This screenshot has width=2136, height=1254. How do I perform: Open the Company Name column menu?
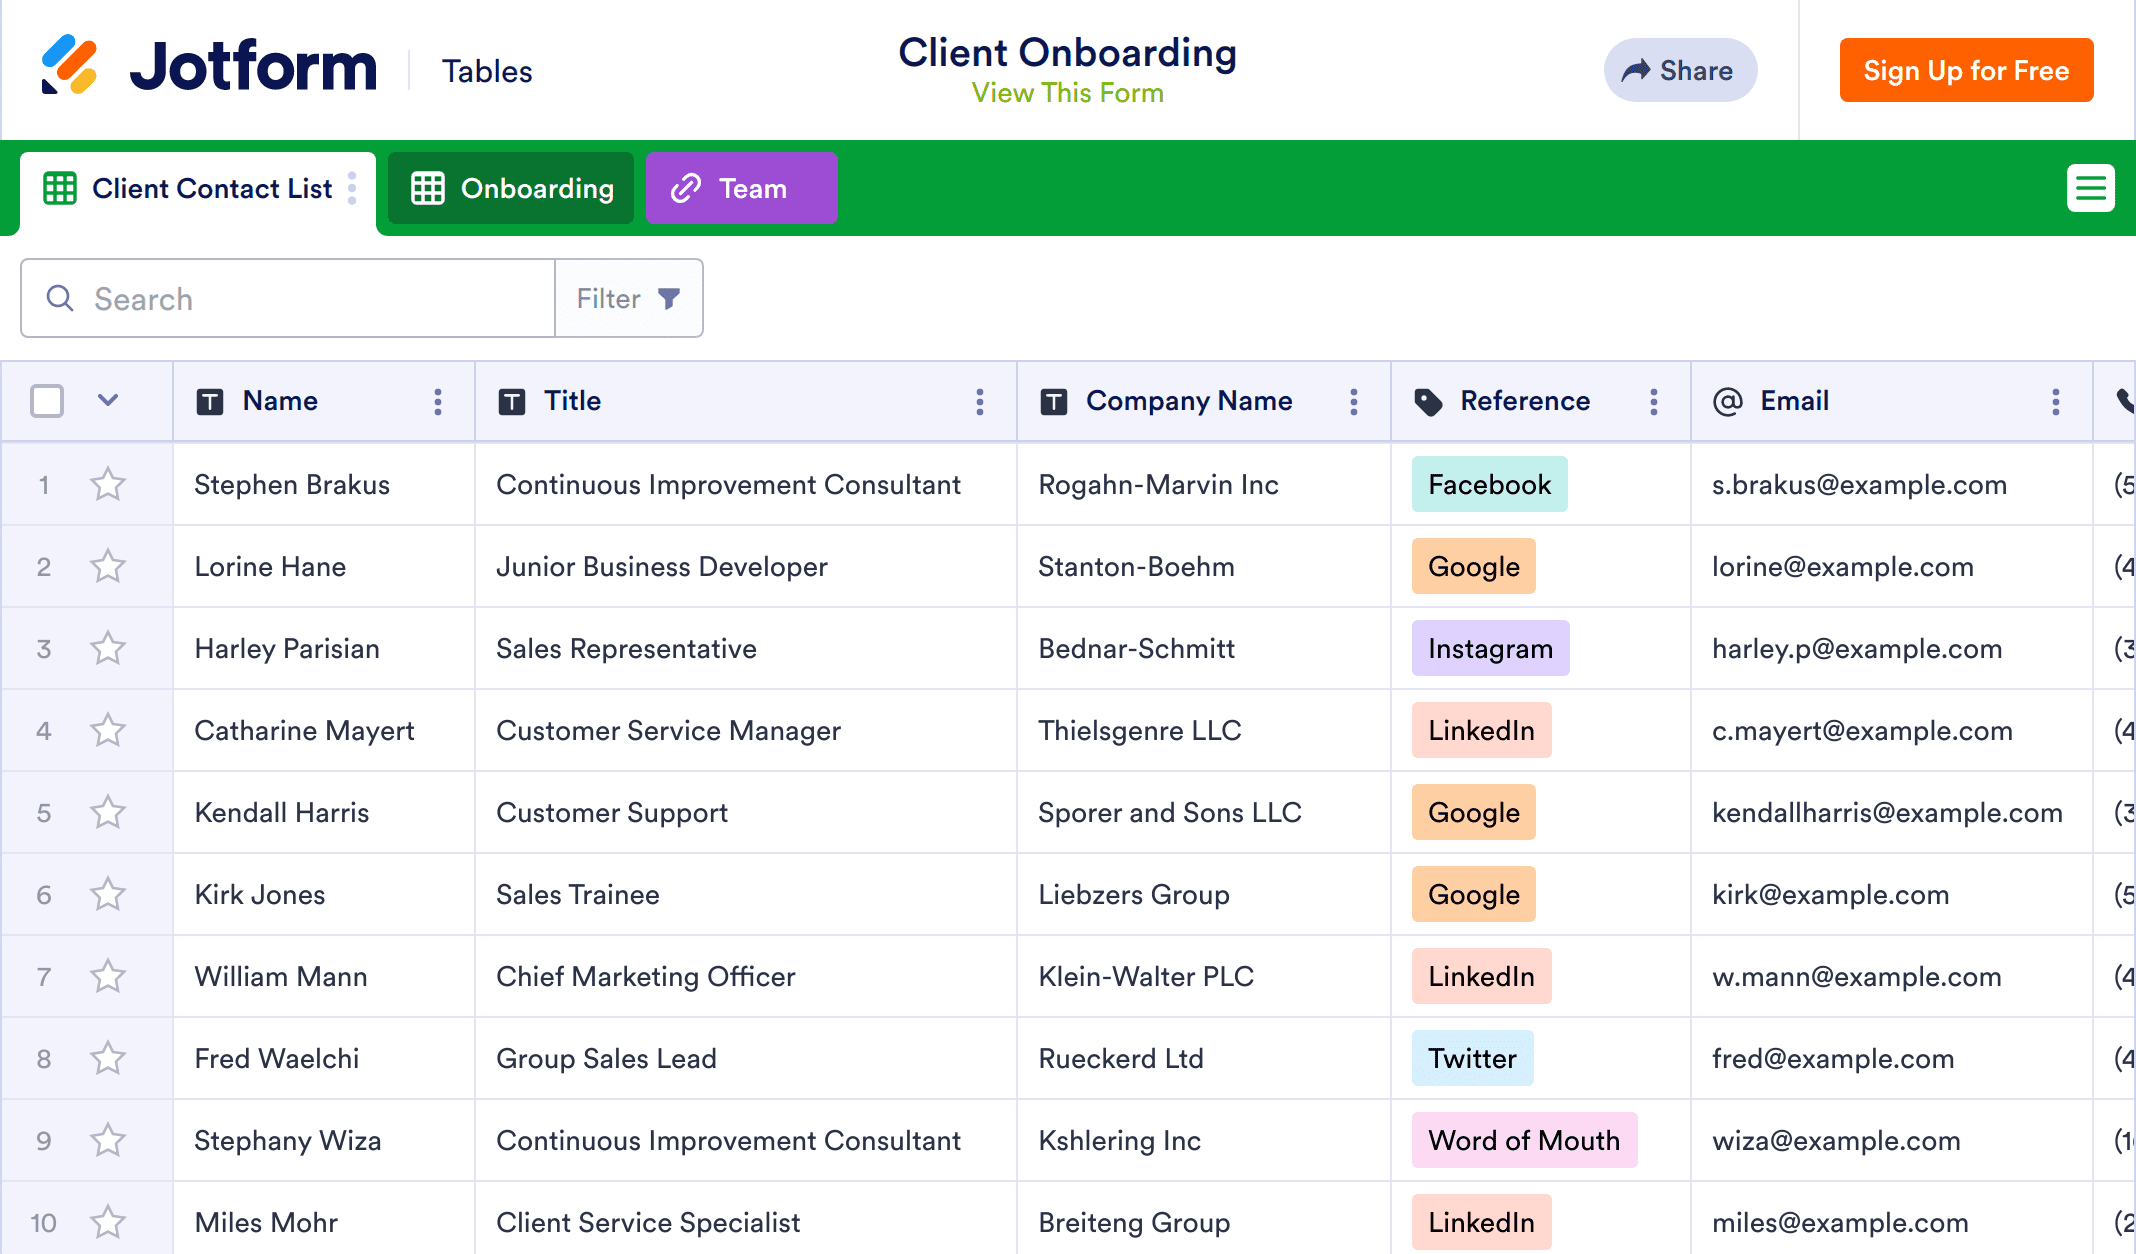(1353, 401)
